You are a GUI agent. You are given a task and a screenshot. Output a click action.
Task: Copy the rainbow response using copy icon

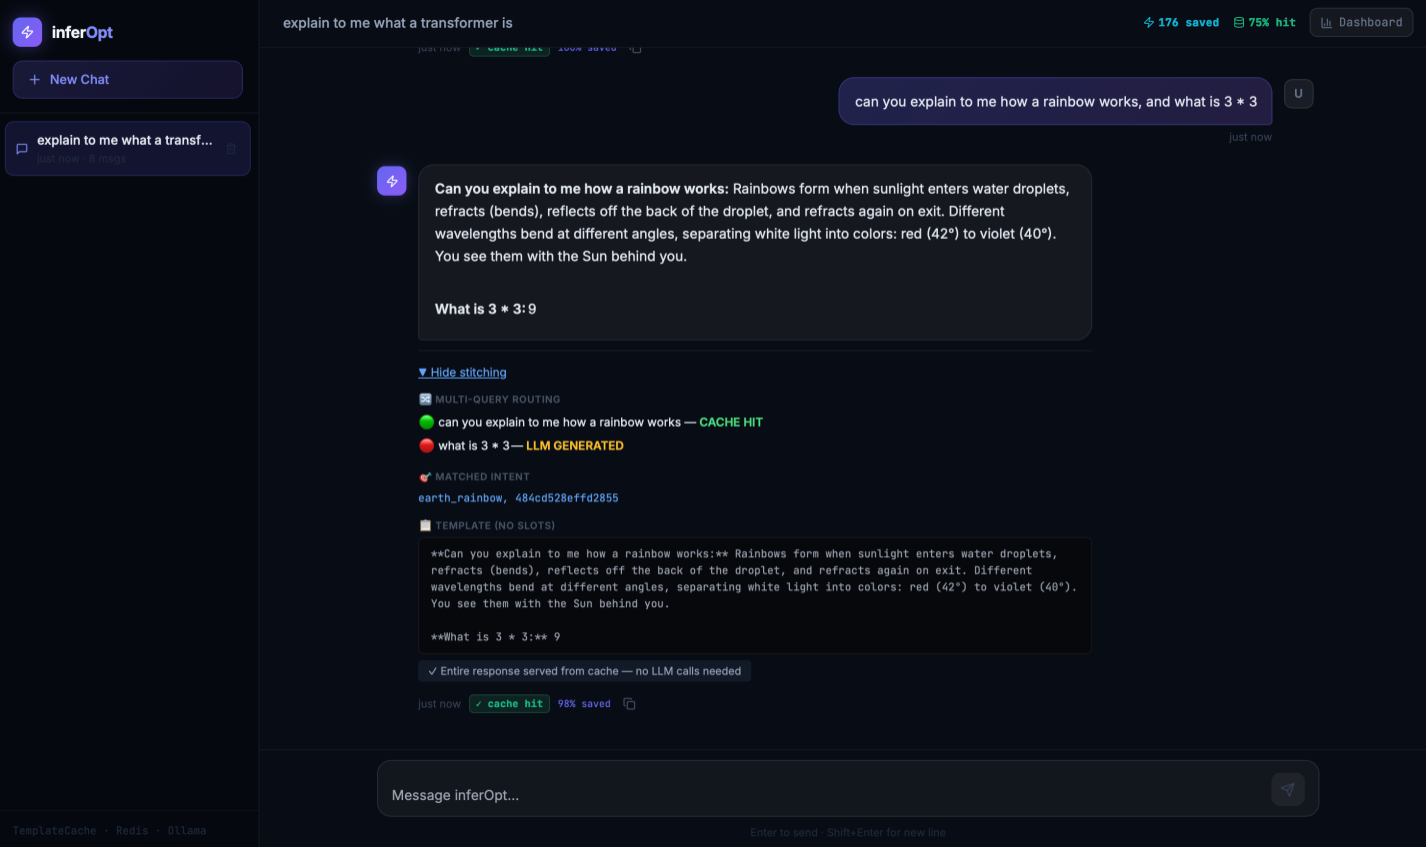[x=629, y=704]
